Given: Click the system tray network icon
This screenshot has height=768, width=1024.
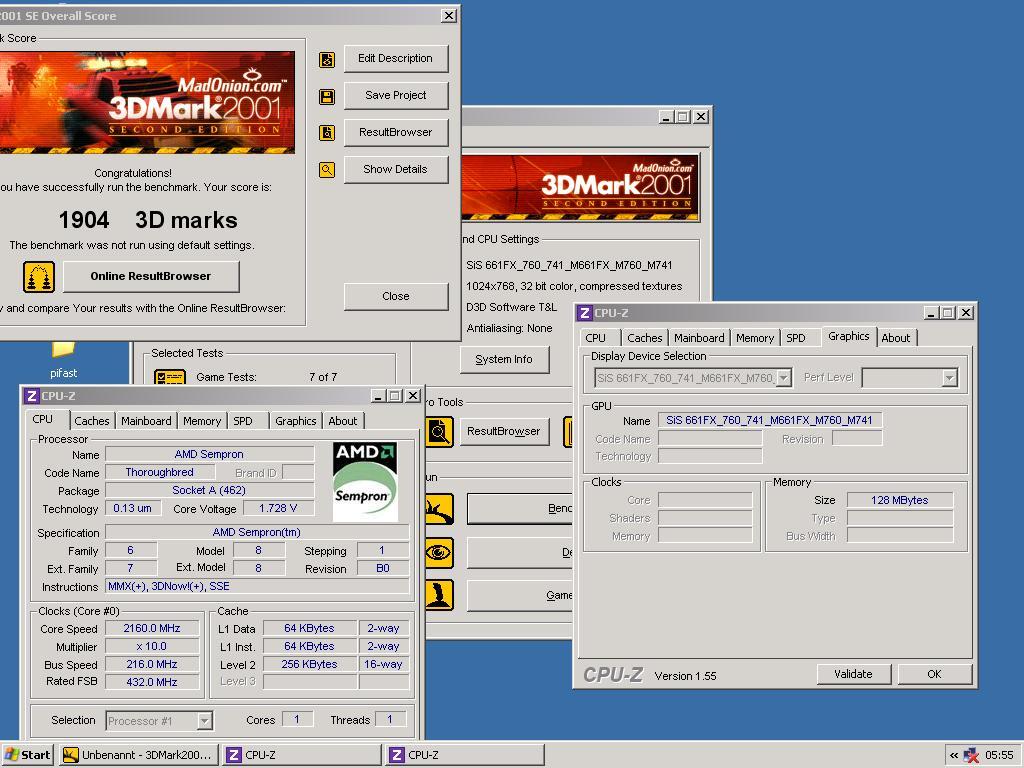Looking at the screenshot, I should pos(971,756).
